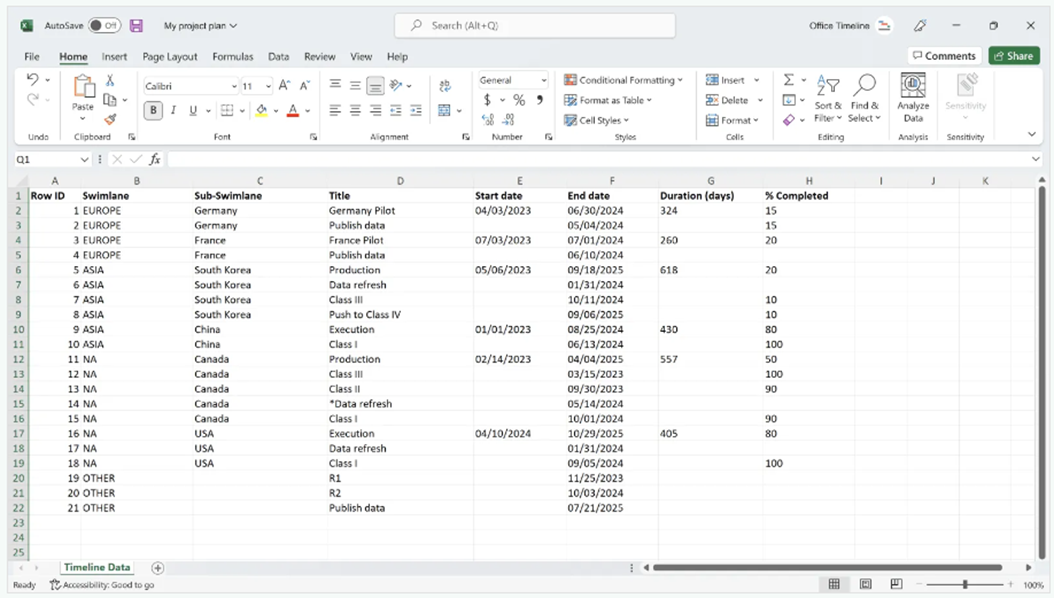Click the Insert Function fx icon
Image resolution: width=1054 pixels, height=598 pixels.
[x=155, y=159]
